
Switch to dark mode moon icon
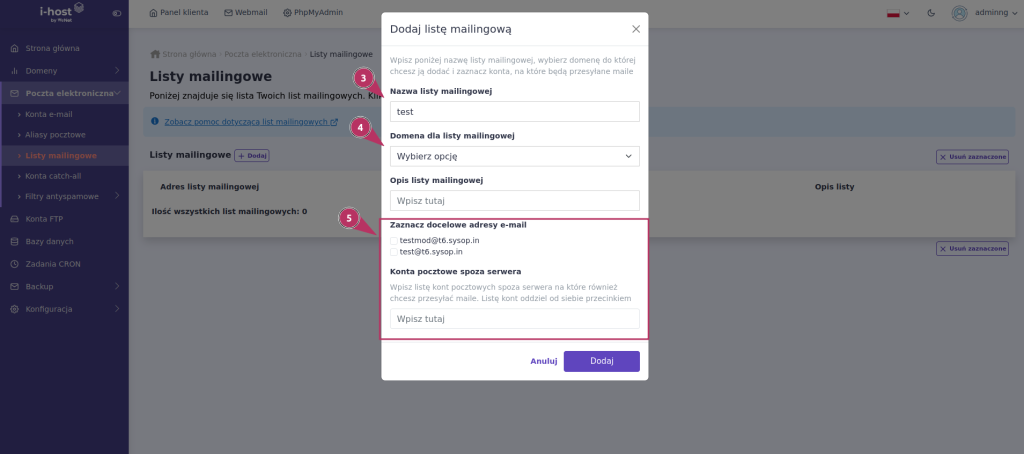click(931, 13)
